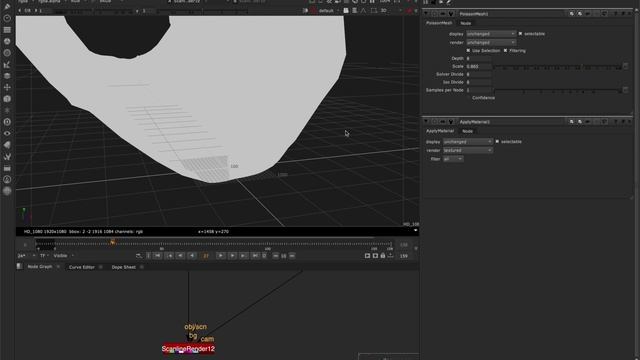Open the ToolSets wrench icon

tap(7, 156)
